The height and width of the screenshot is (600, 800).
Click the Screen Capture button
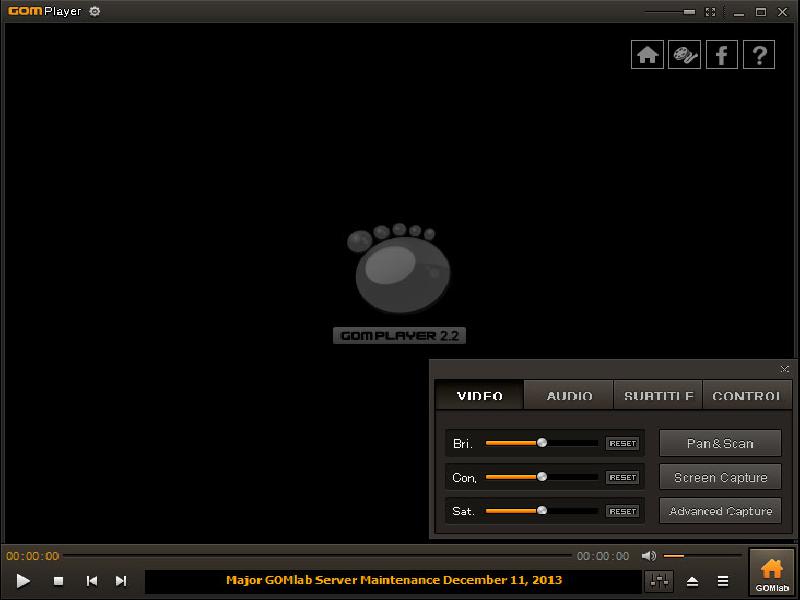pos(720,478)
